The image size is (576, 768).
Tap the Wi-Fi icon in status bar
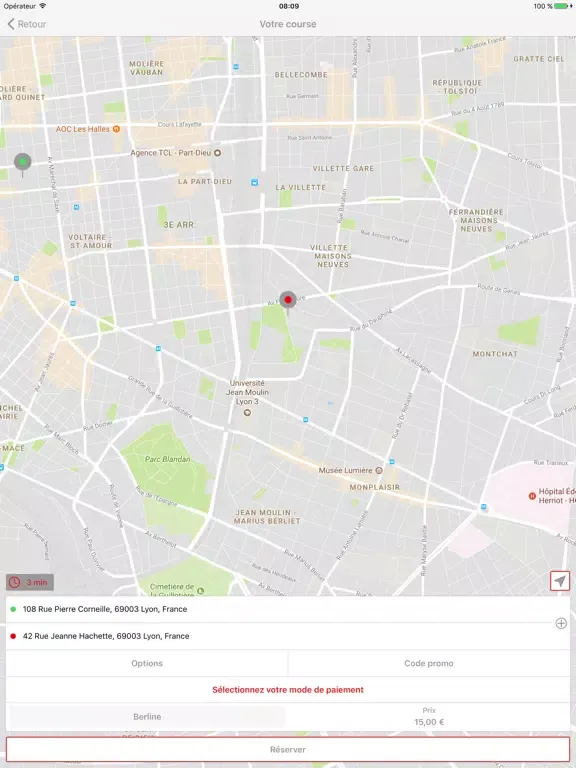point(43,6)
